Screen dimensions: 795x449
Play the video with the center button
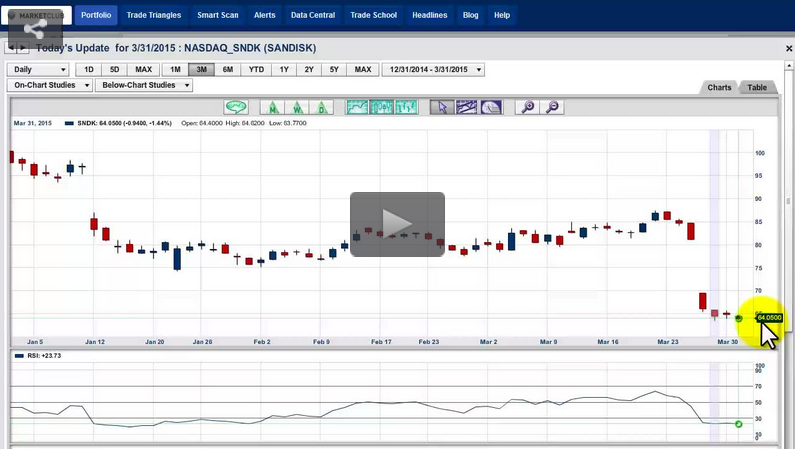(x=397, y=224)
